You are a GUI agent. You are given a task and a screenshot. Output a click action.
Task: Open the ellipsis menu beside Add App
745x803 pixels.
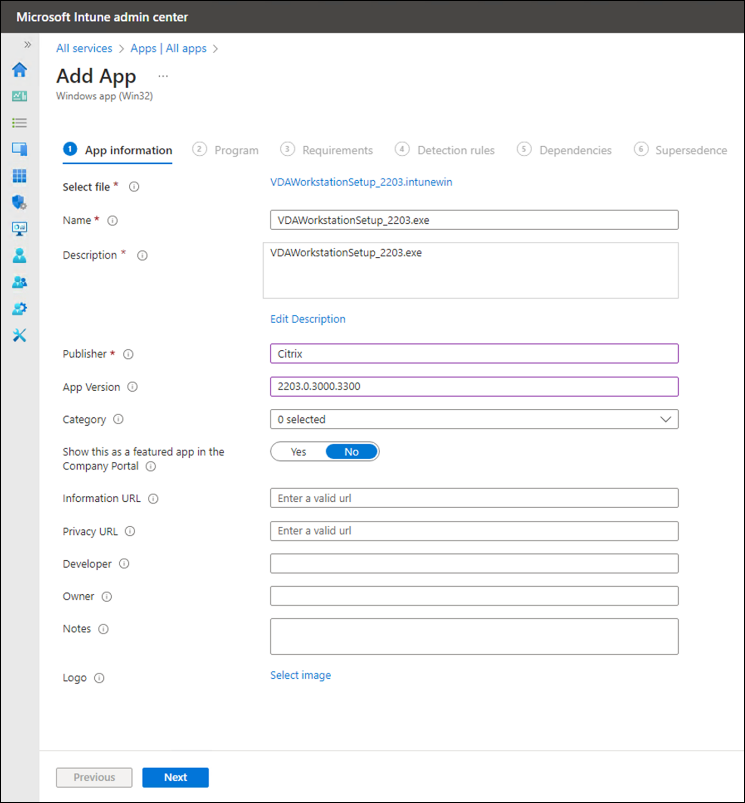[x=163, y=76]
